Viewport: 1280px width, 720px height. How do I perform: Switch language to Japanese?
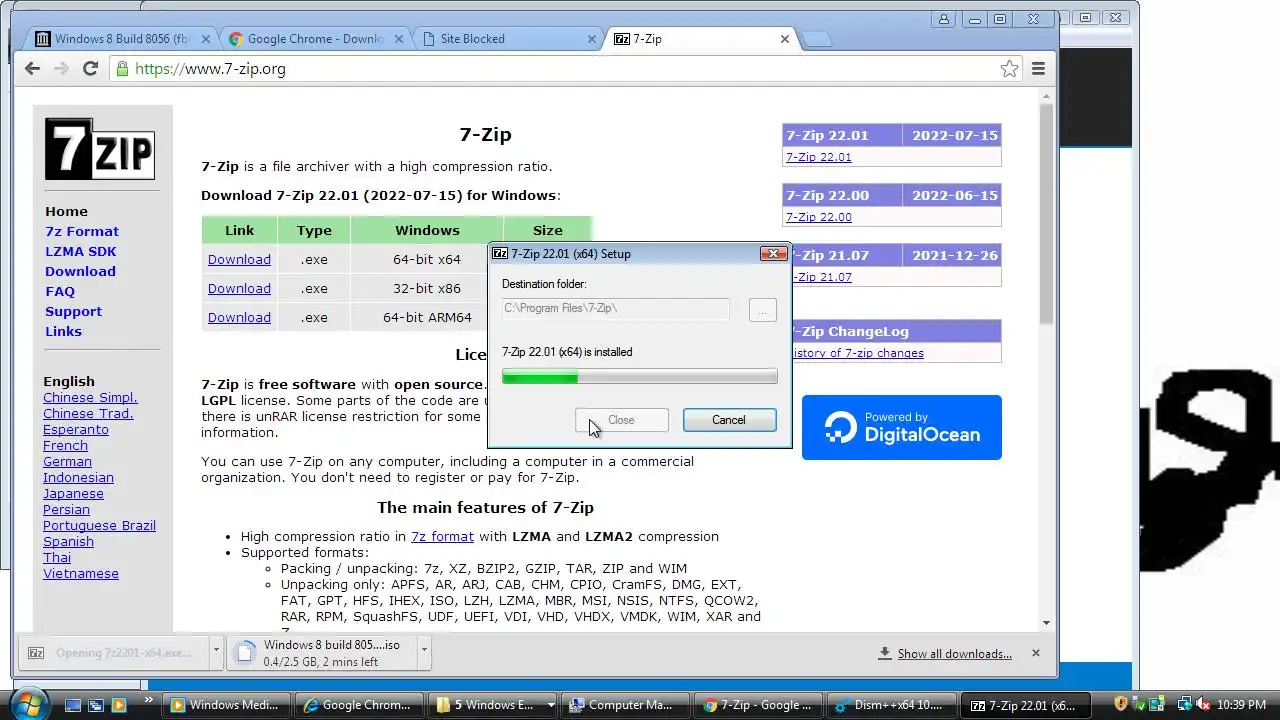(x=73, y=493)
